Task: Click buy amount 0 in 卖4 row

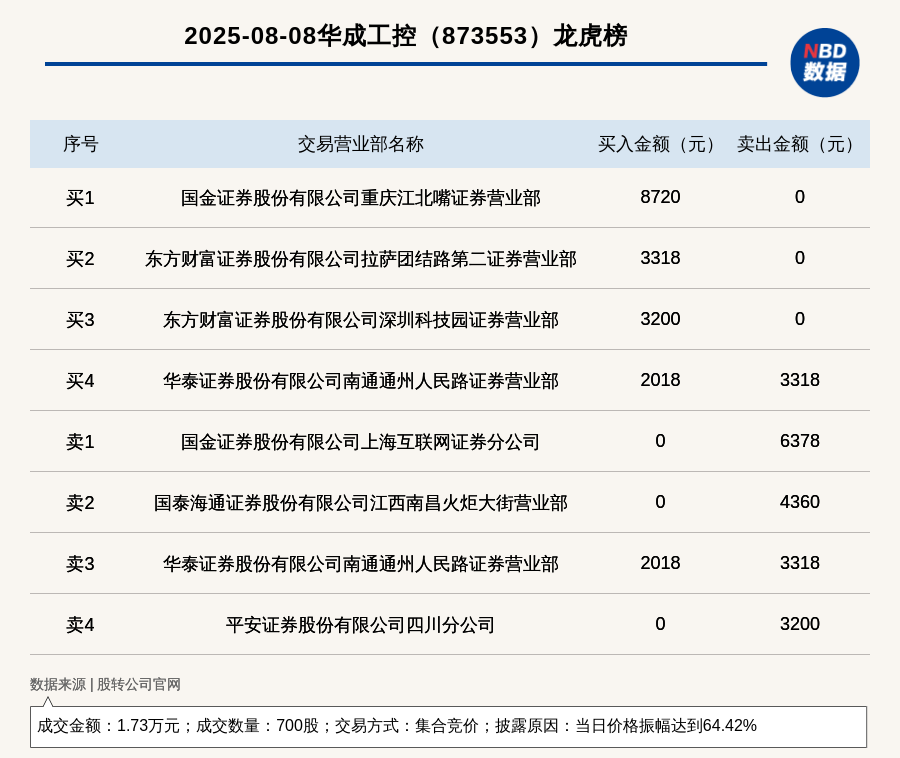Action: (x=660, y=624)
